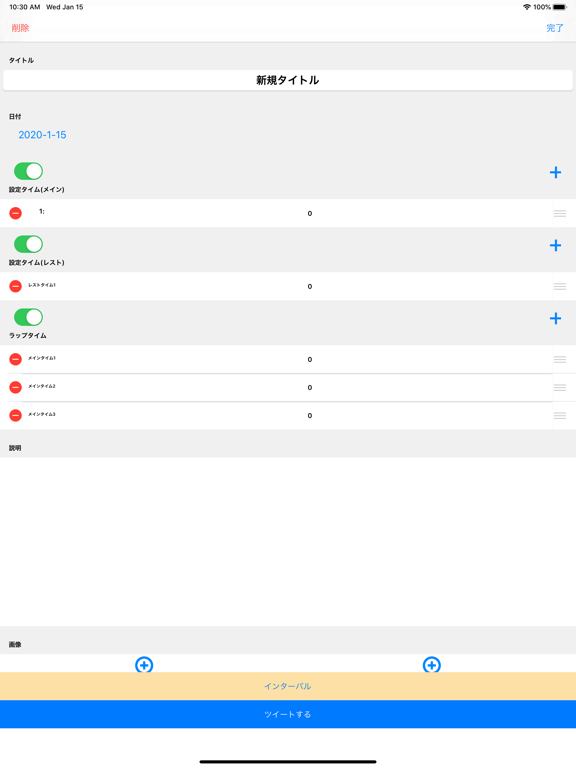Screen dimensions: 576x768
Task: Edit the メインタイム1 value field
Action: pos(310,360)
